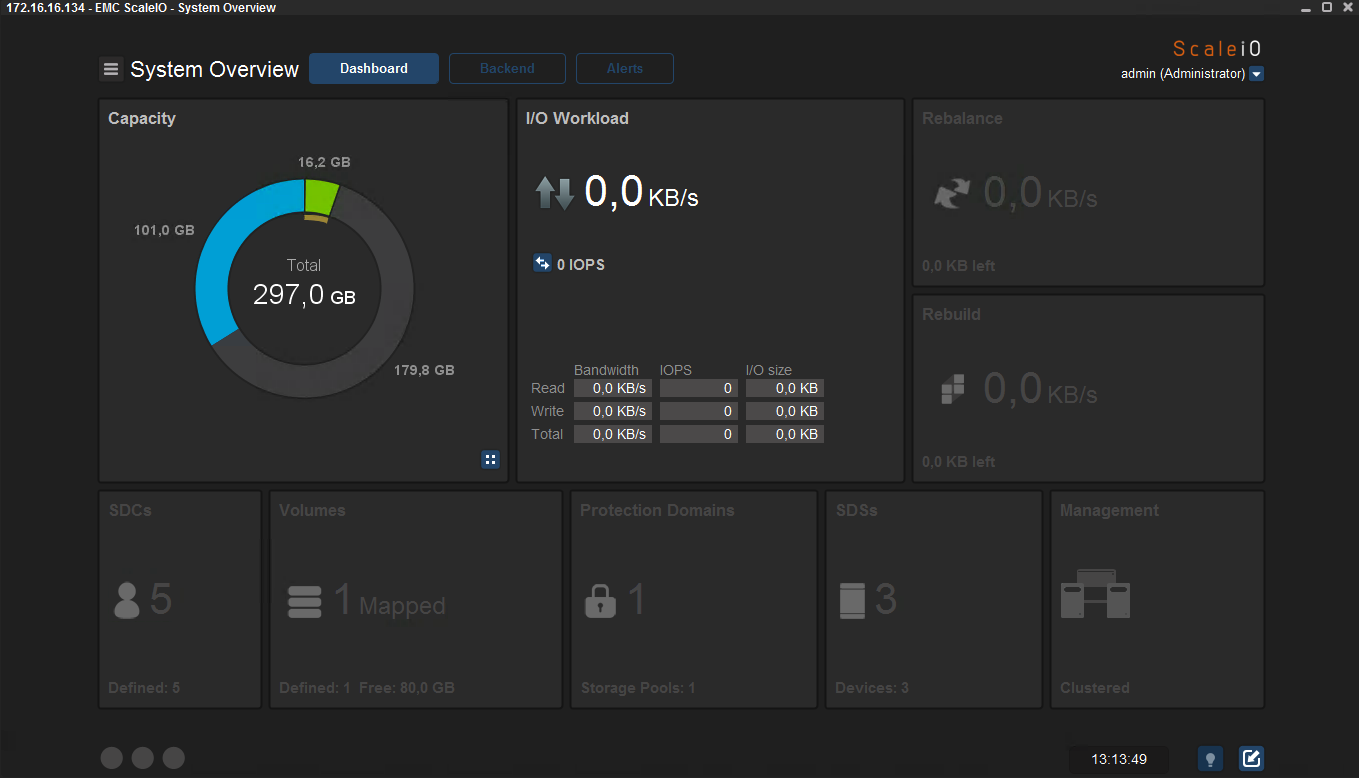Image resolution: width=1359 pixels, height=778 pixels.
Task: Toggle the capacity tile grid view button
Action: 490,459
